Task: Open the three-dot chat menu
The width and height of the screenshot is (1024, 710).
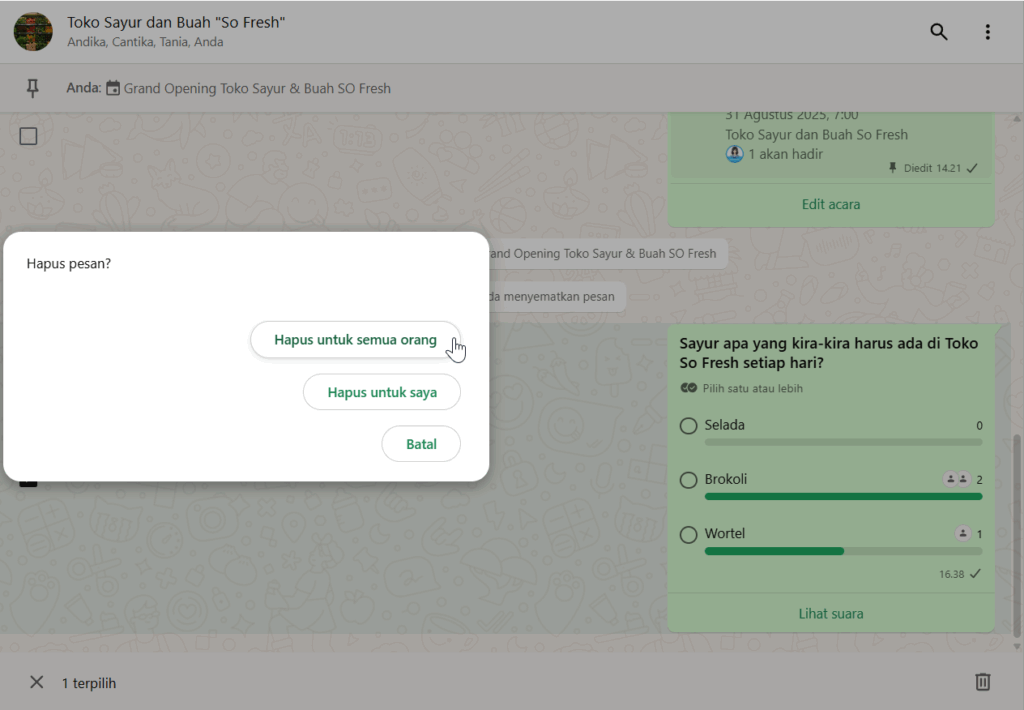Action: click(x=987, y=32)
